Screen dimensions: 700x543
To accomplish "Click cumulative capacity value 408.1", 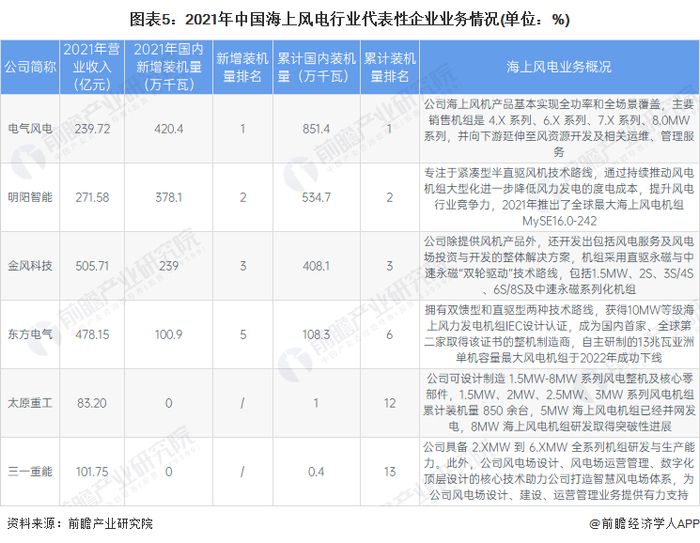I will tap(317, 266).
